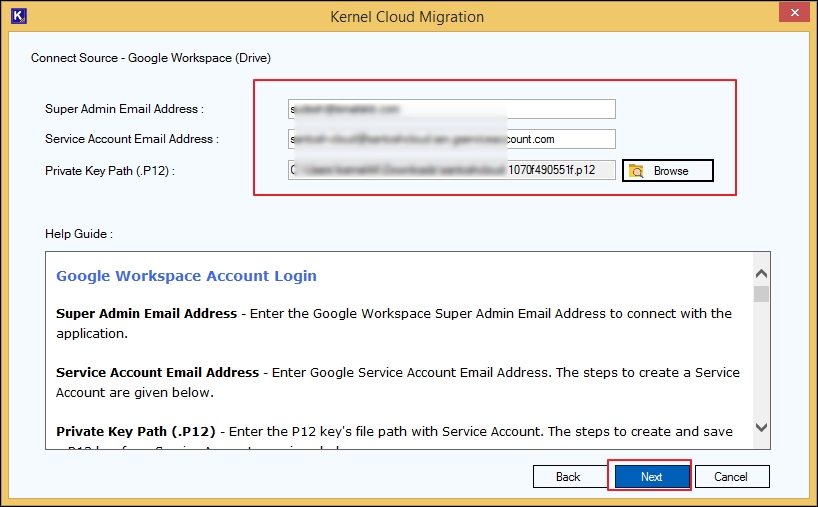Click the Kernel Cloud Migration title text
This screenshot has height=507, width=818.
pos(407,17)
